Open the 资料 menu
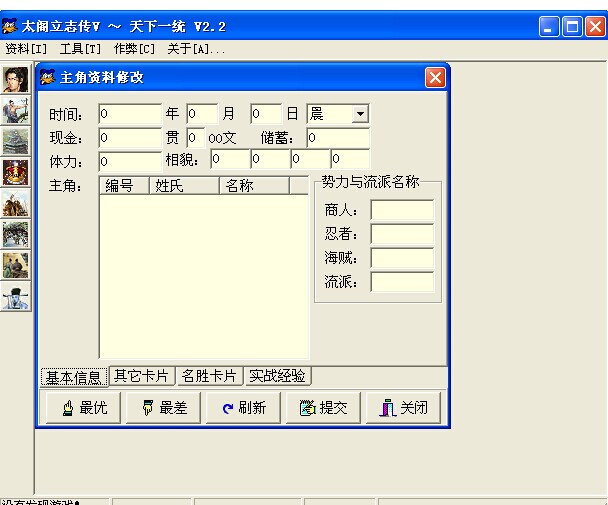 (26, 48)
